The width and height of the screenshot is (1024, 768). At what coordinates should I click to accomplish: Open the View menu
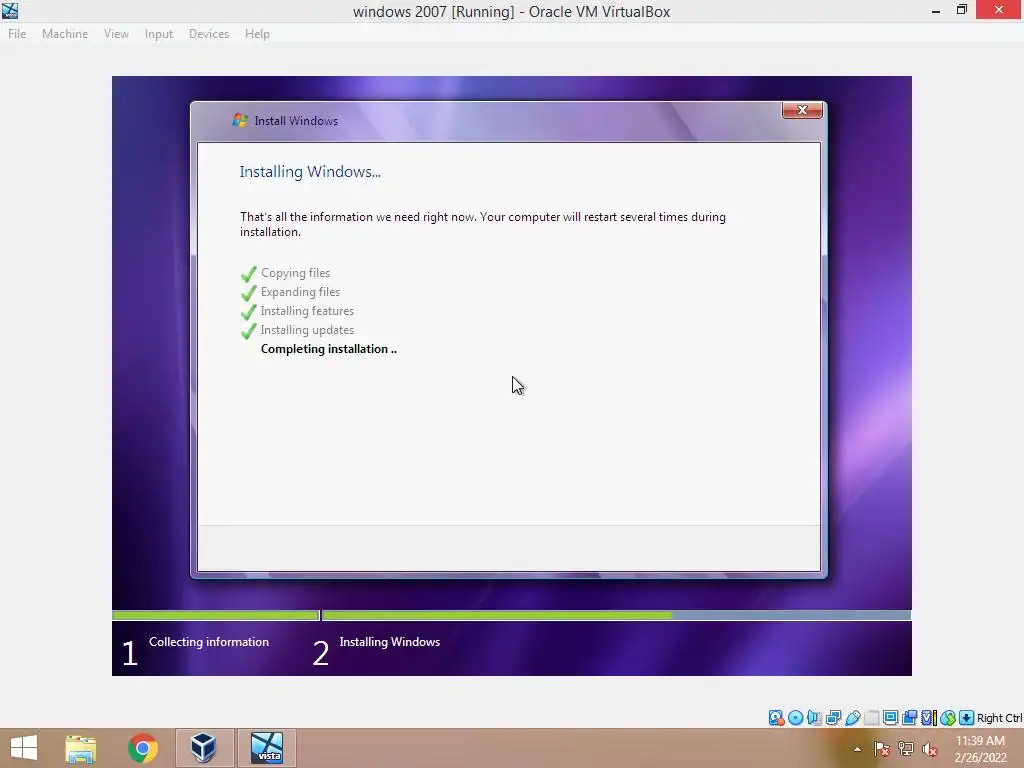tap(116, 34)
